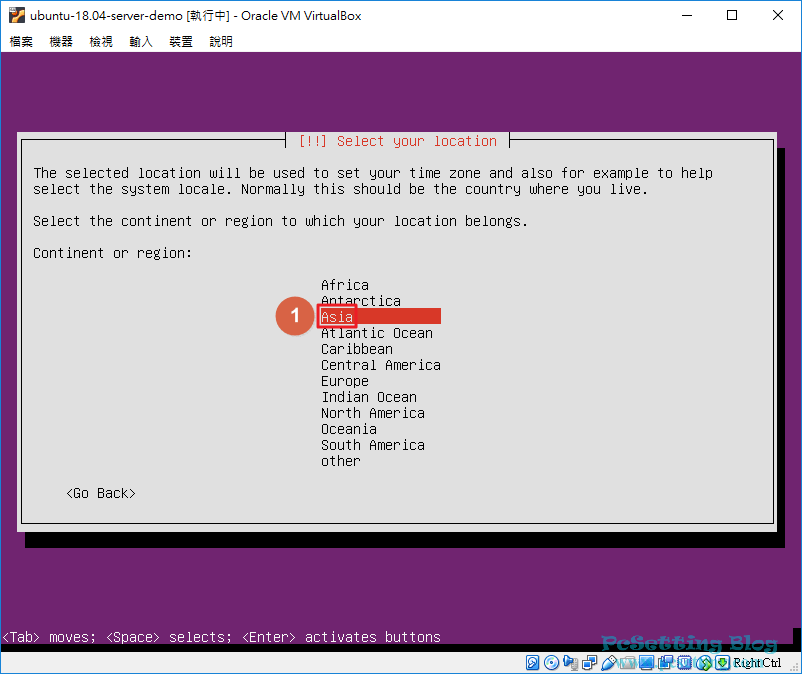
Task: Click the USB devices status icon
Action: point(609,663)
